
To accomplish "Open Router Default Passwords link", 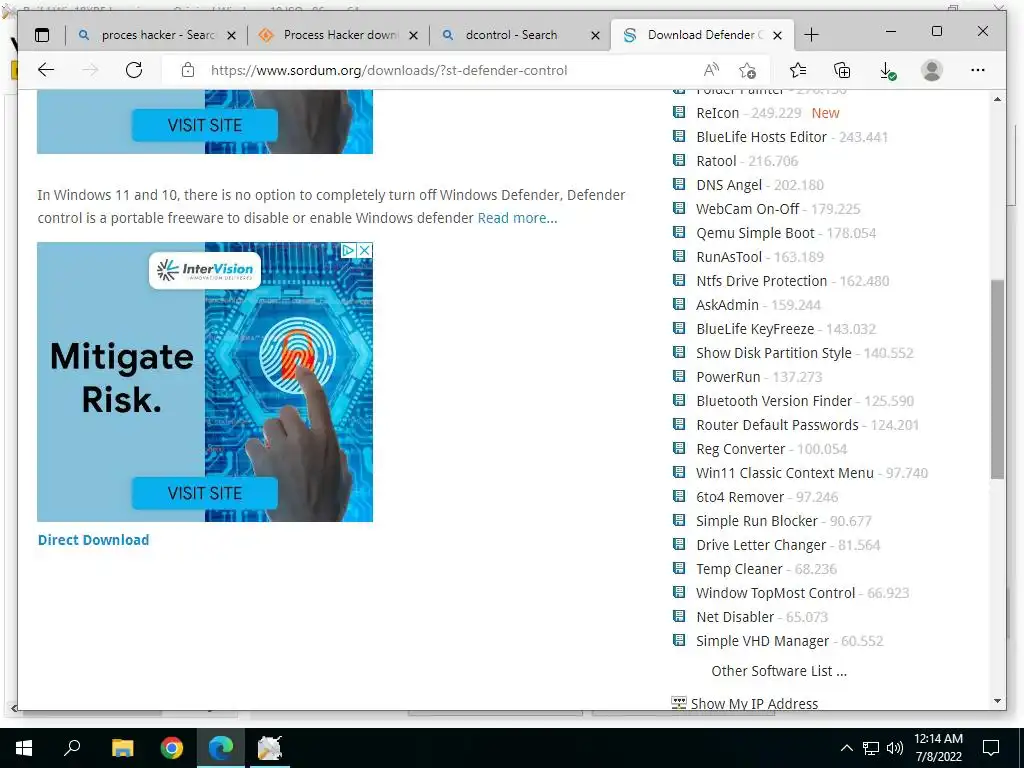I will pyautogui.click(x=777, y=425).
